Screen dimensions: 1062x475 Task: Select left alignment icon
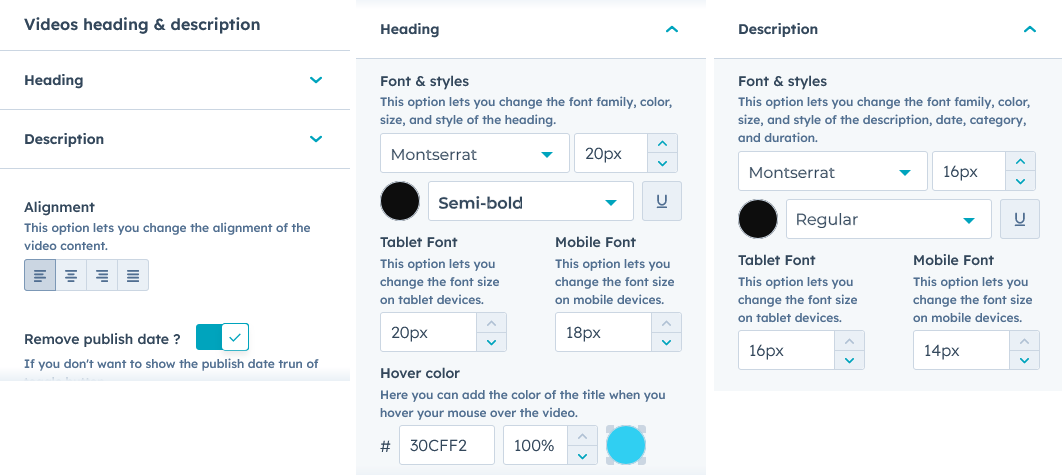[40, 275]
